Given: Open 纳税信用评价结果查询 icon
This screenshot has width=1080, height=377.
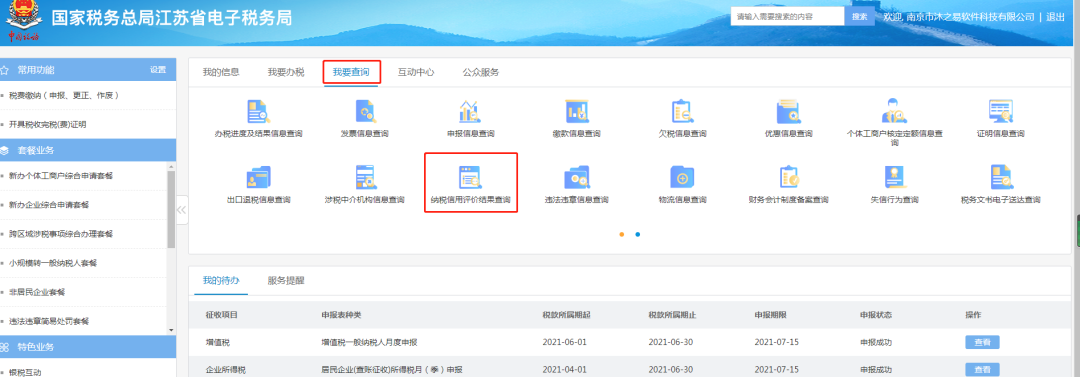Looking at the screenshot, I should point(470,177).
